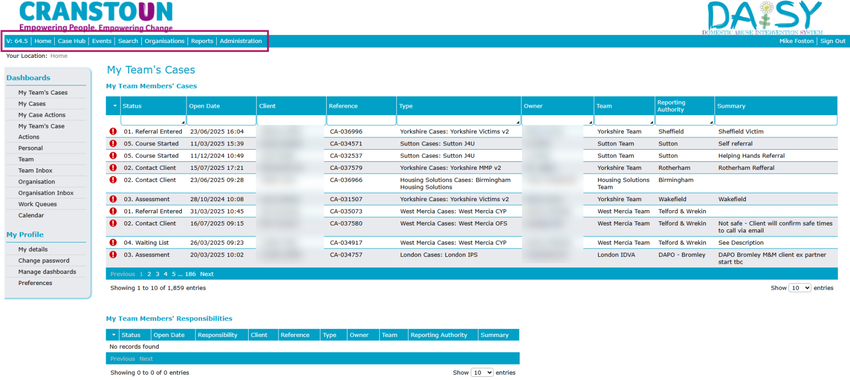850x380 pixels.
Task: Open Team Inbox dashboard in sidebar
Action: (35, 170)
